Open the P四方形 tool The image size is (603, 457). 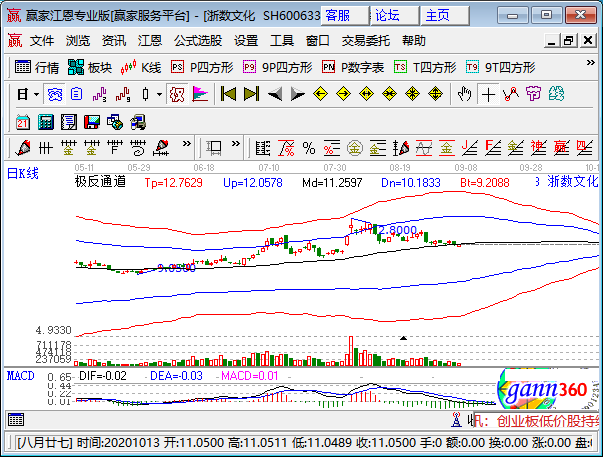tap(202, 67)
